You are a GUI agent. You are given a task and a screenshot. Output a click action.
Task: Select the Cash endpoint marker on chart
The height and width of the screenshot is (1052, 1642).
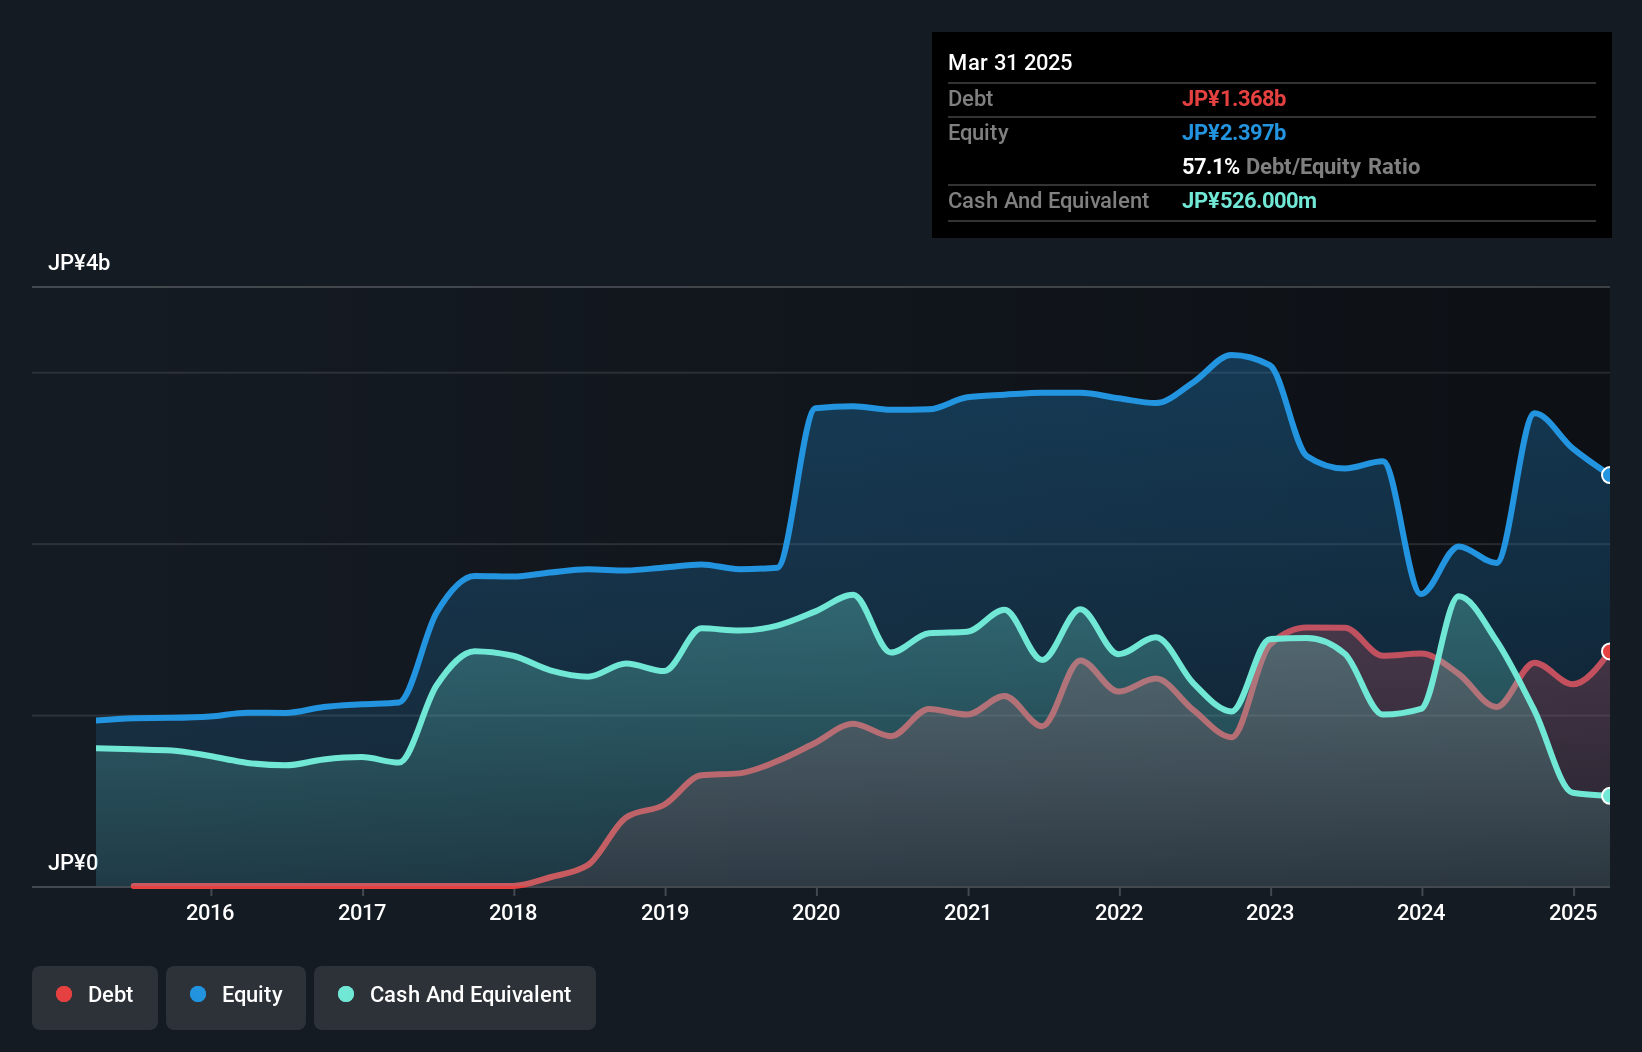click(x=1608, y=796)
